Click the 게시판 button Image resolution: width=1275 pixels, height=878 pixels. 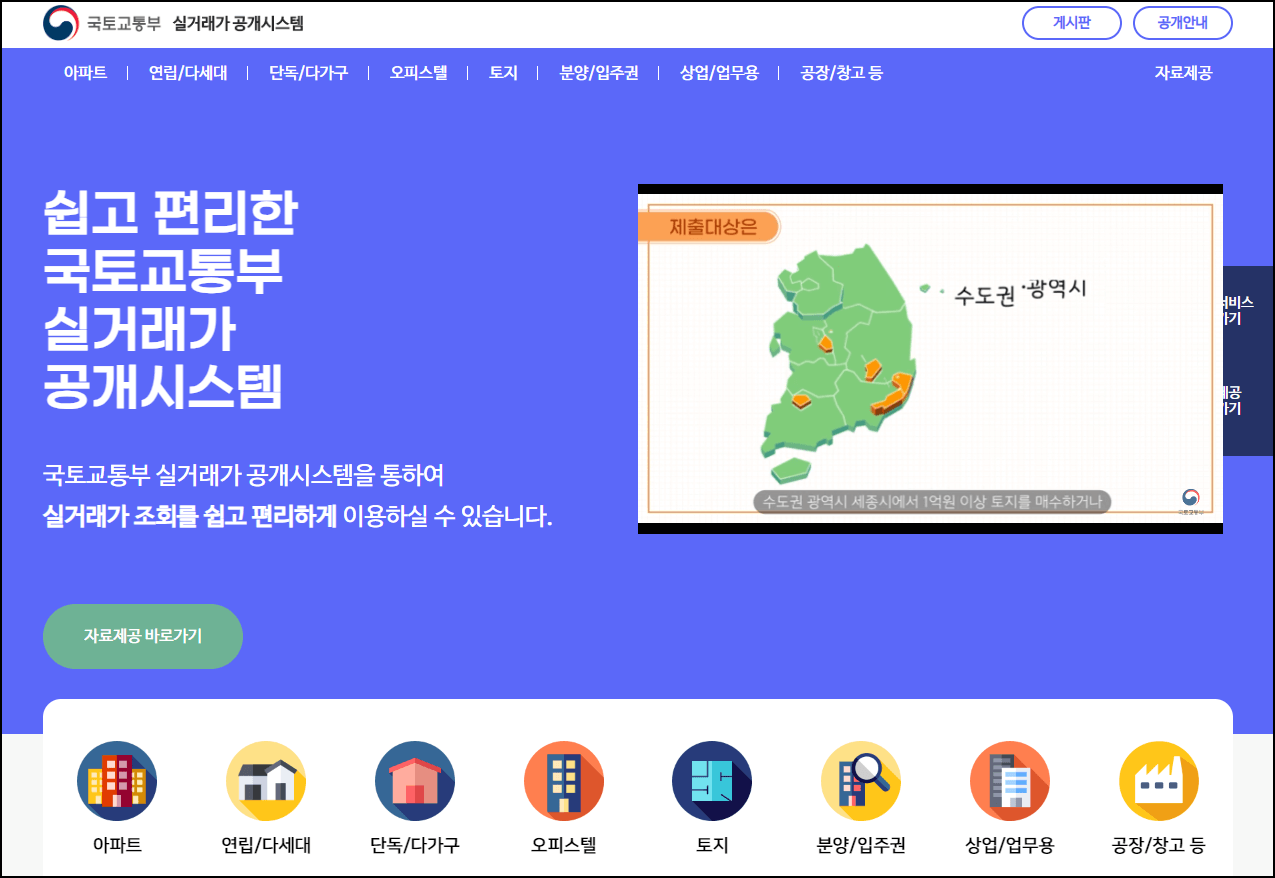pos(1072,23)
